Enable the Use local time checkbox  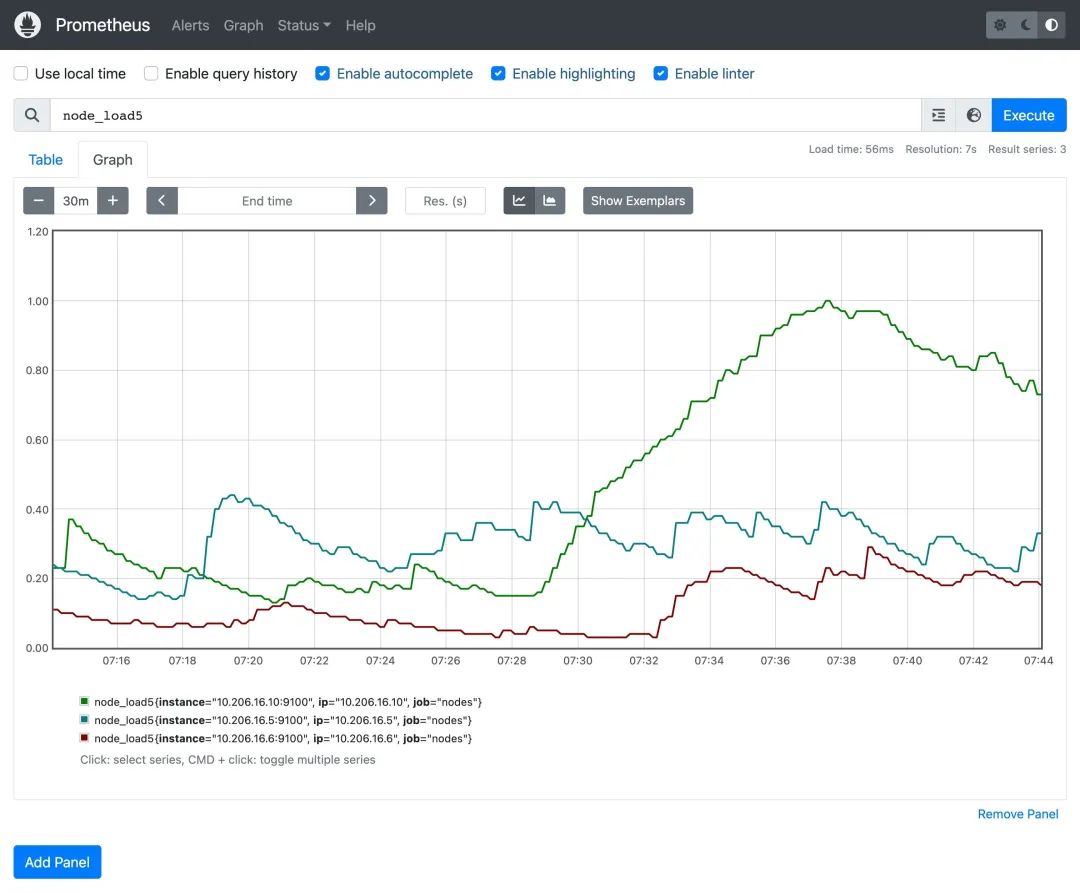coord(21,73)
